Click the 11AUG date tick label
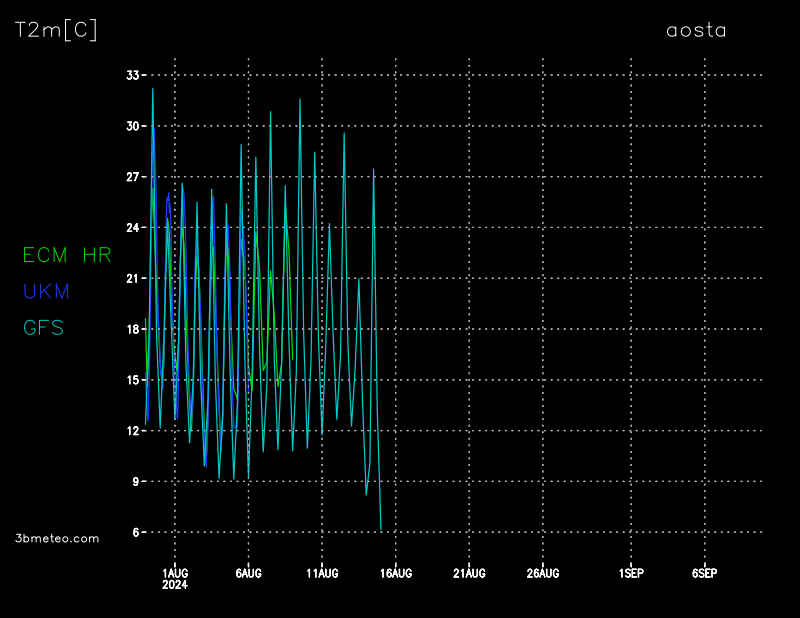 (322, 573)
